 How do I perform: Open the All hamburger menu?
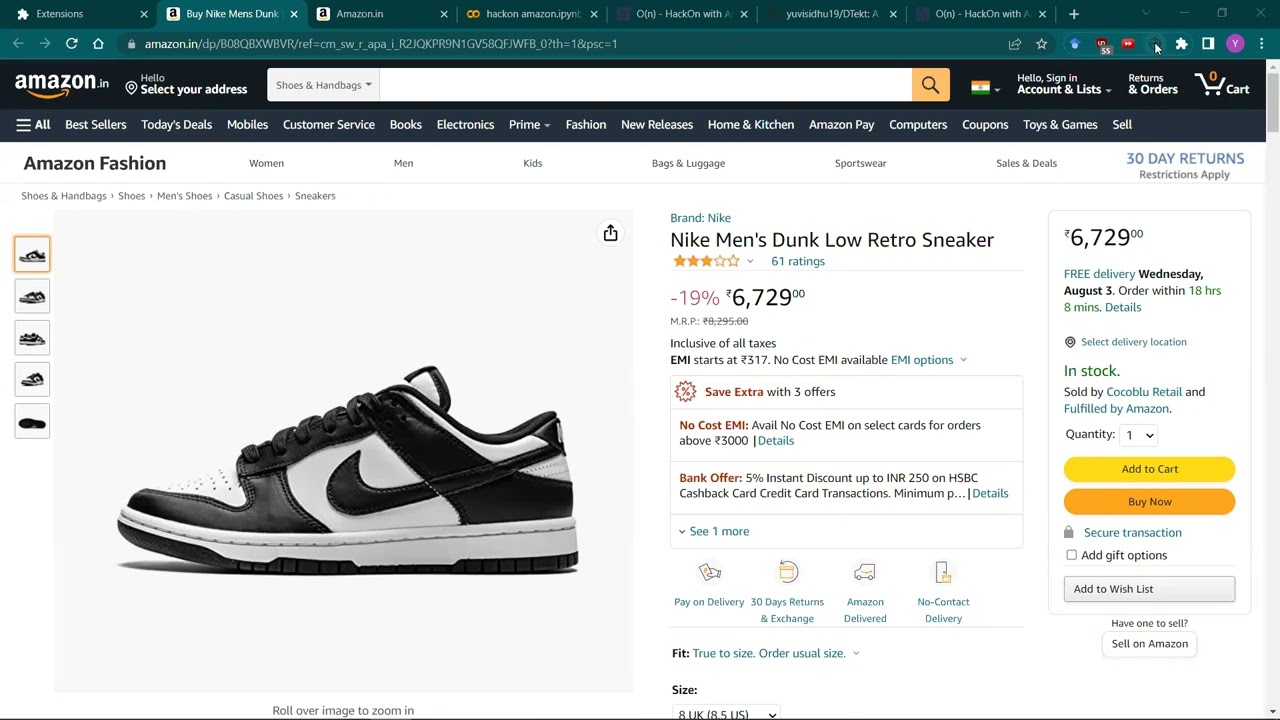[33, 125]
